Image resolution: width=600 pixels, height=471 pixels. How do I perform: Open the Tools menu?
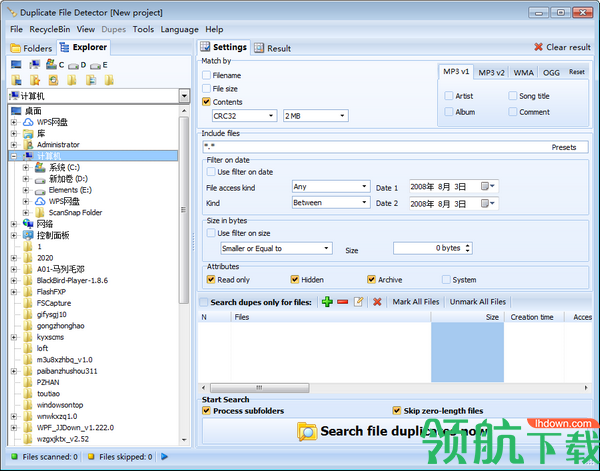pos(143,29)
